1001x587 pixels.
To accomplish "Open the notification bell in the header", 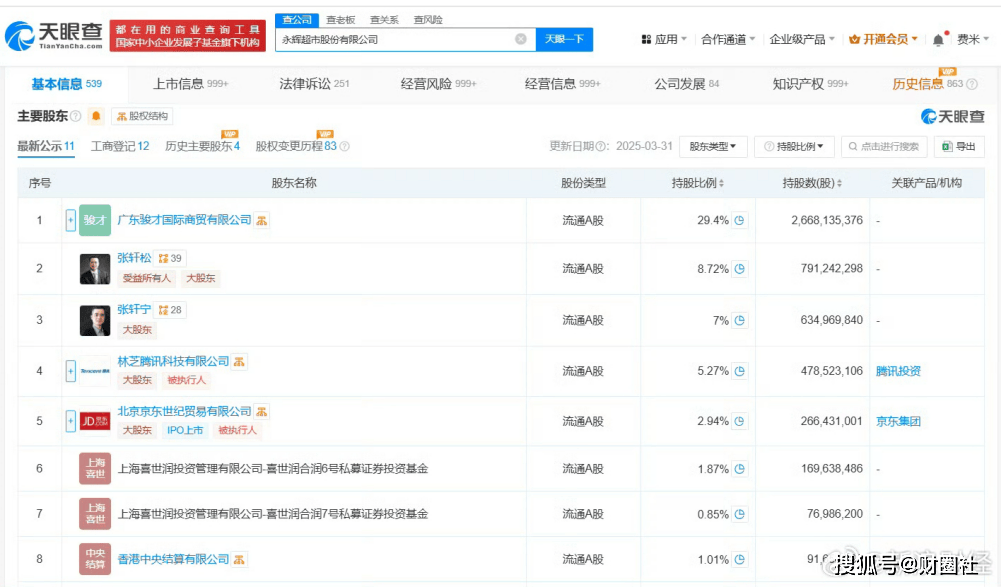I will (x=938, y=40).
